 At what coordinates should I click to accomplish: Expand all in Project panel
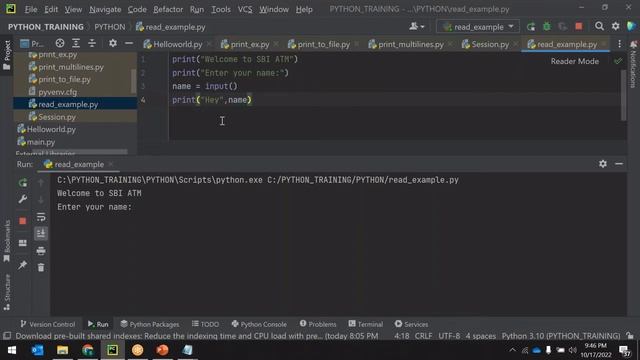(76, 43)
